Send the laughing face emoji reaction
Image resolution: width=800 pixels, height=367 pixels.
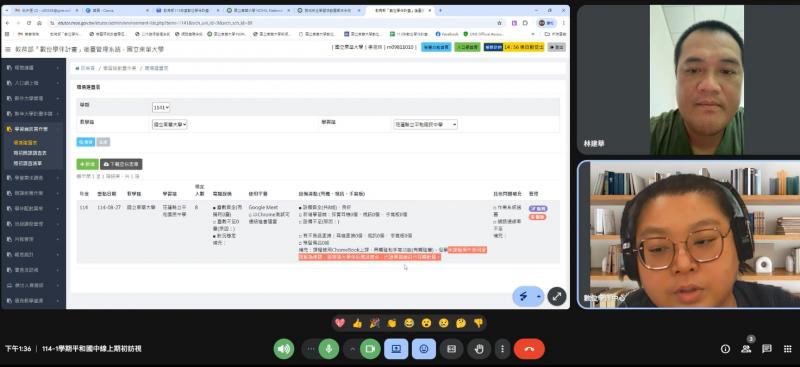(x=409, y=323)
